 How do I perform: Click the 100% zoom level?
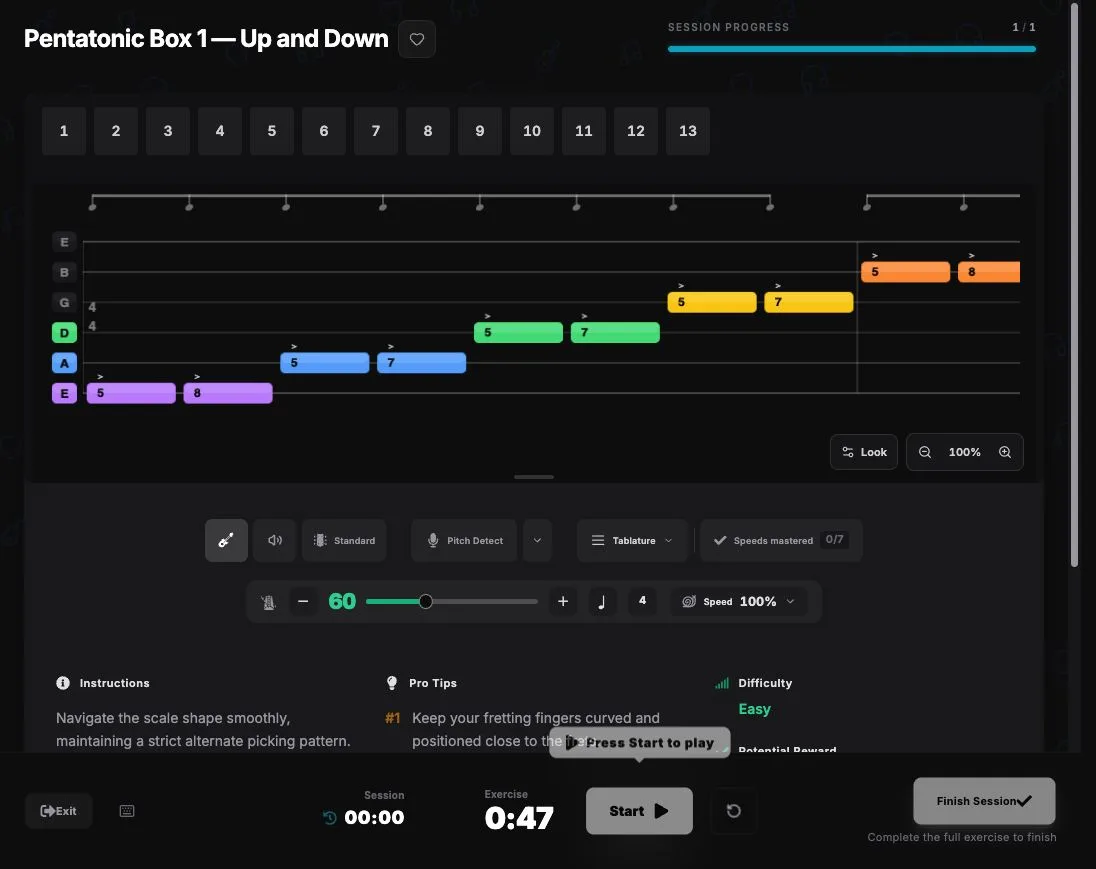[964, 452]
